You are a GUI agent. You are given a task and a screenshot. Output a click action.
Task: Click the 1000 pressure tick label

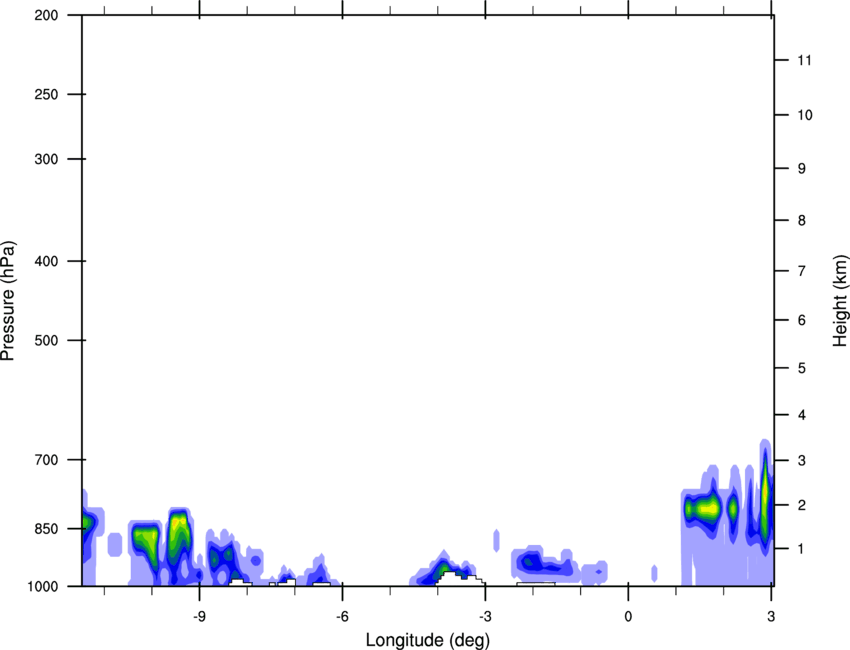click(x=43, y=587)
